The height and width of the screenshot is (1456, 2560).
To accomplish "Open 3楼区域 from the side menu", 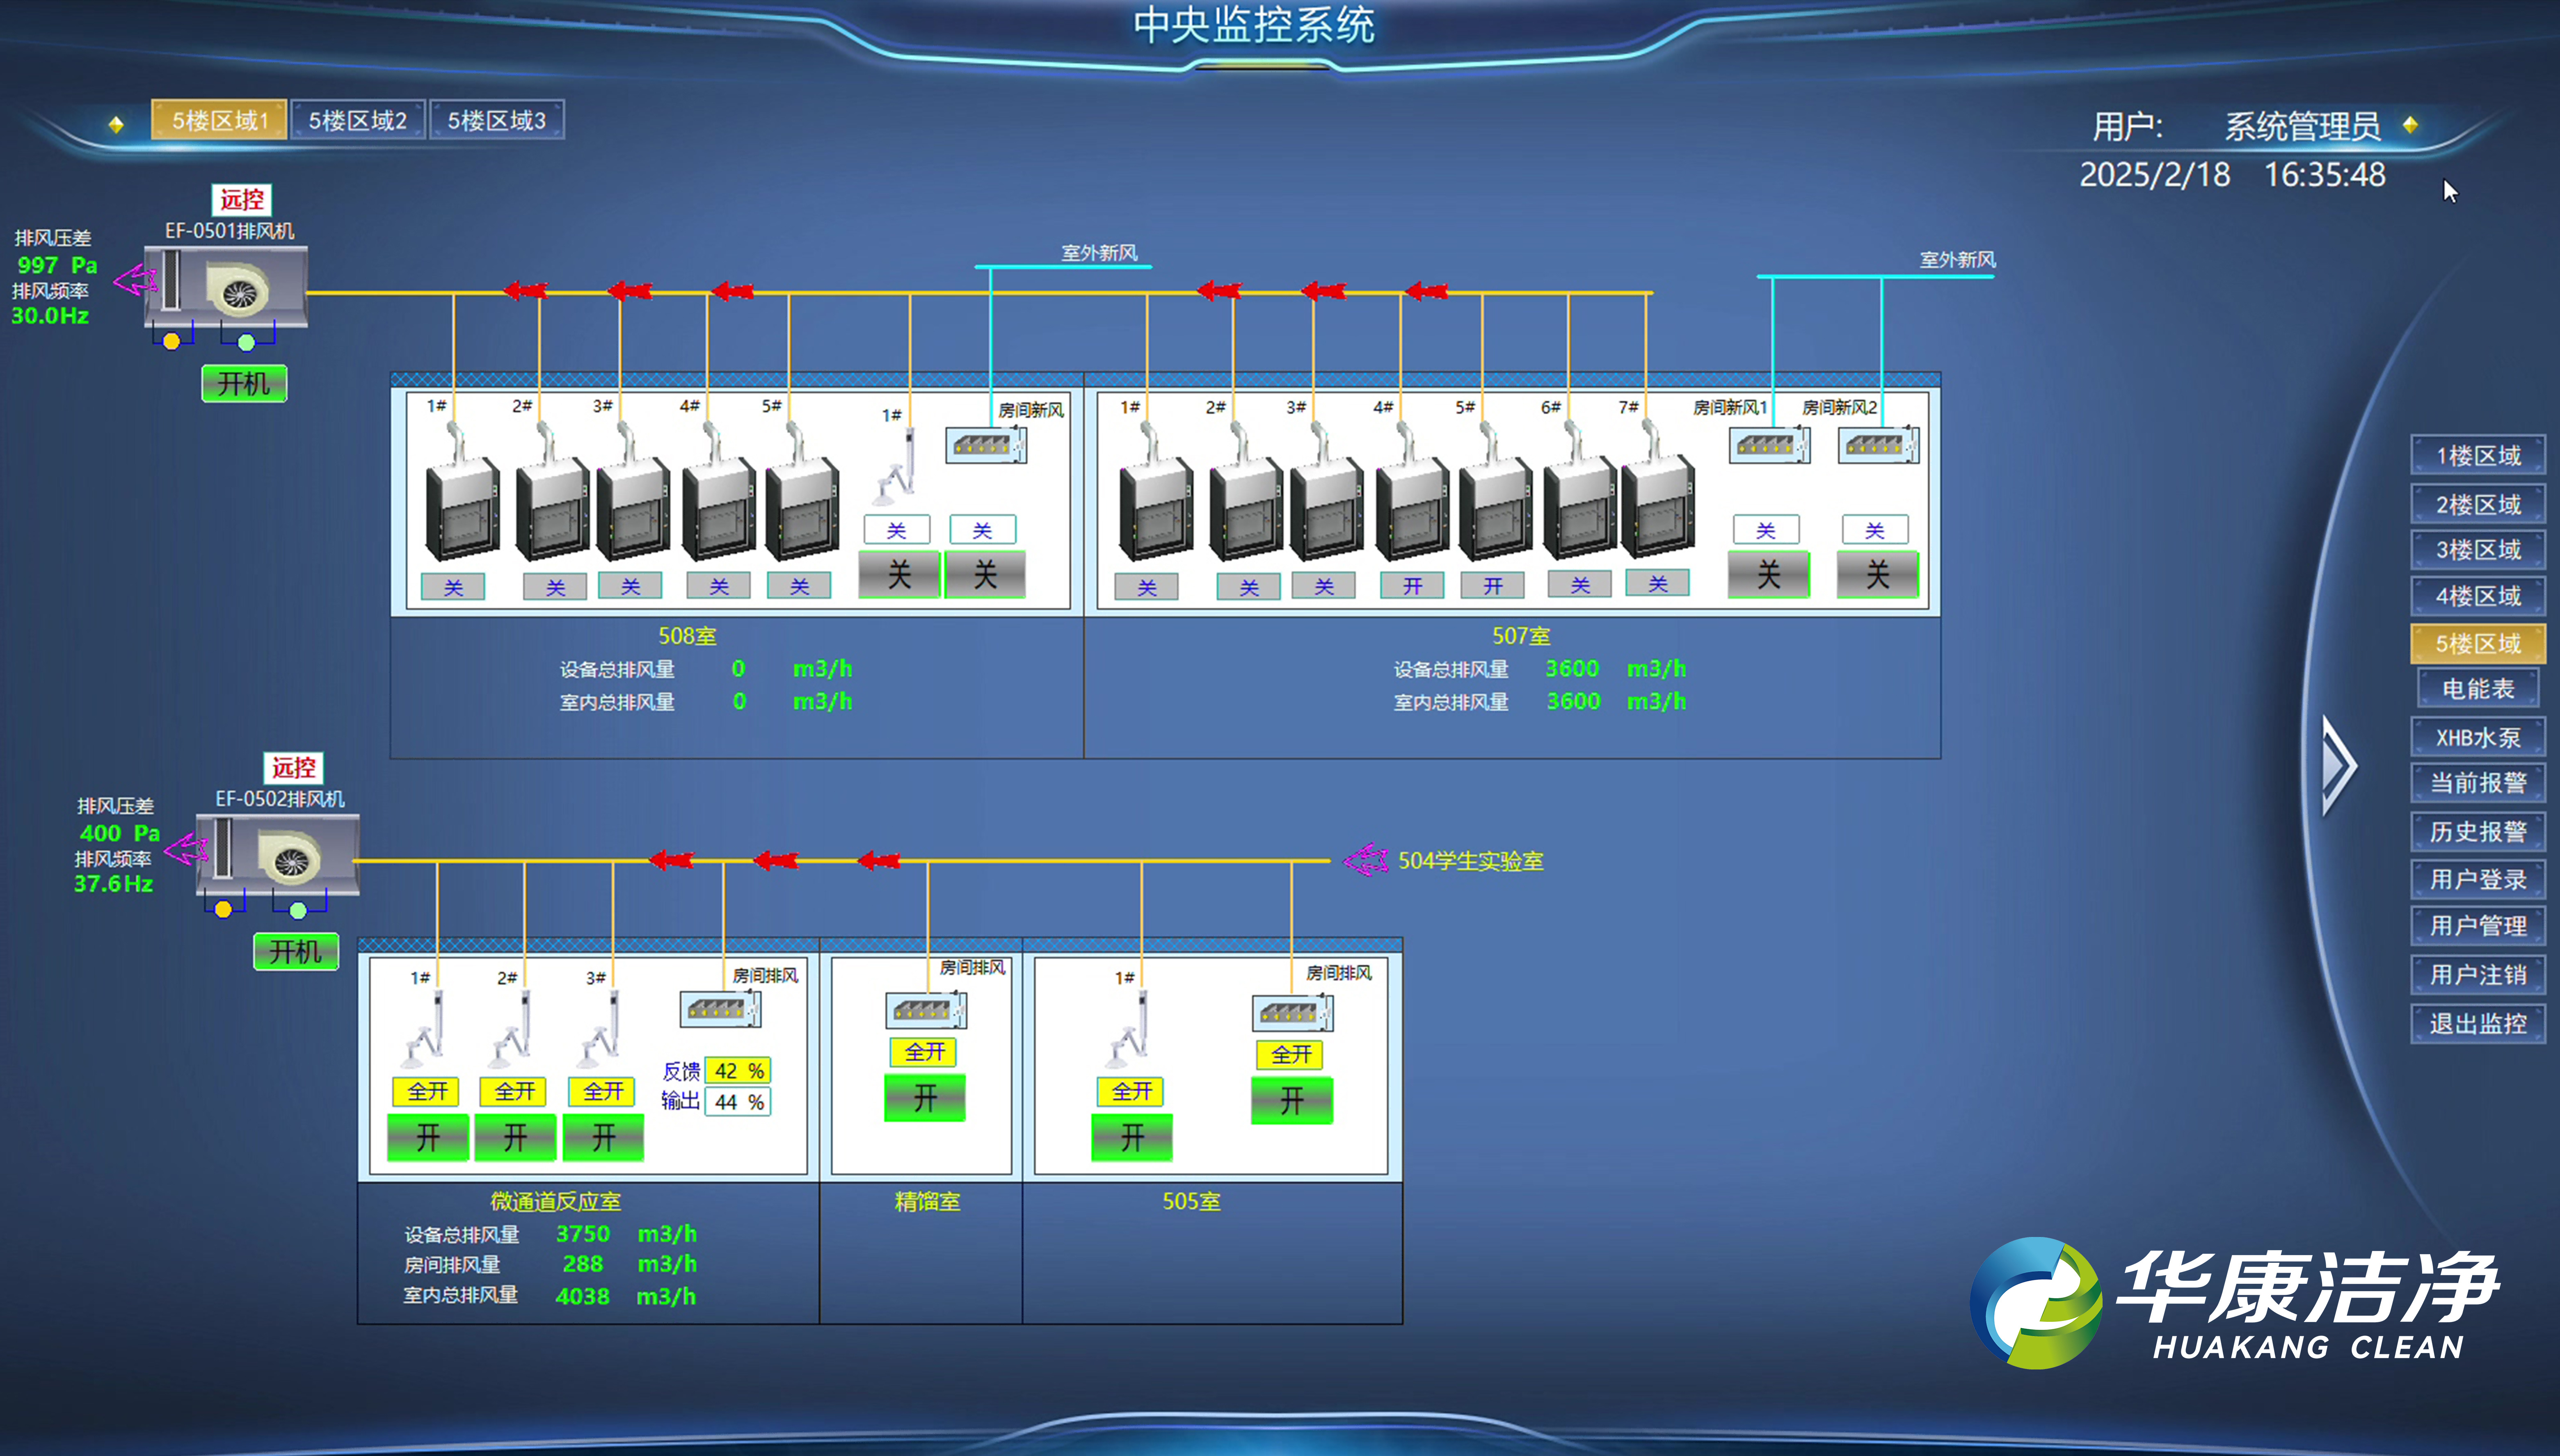I will (2478, 550).
